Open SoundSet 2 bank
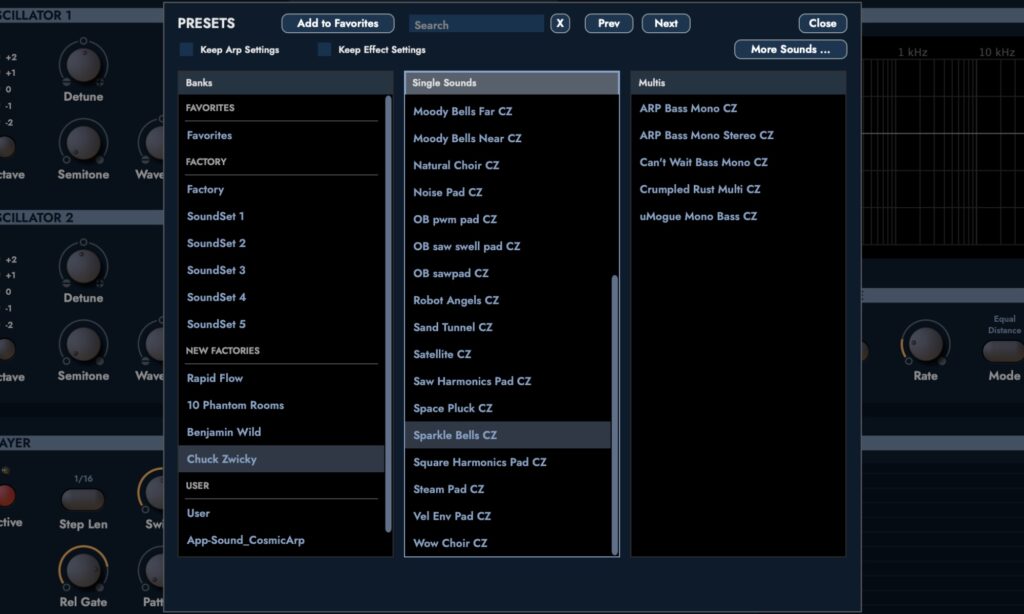The image size is (1024, 614). 281,243
